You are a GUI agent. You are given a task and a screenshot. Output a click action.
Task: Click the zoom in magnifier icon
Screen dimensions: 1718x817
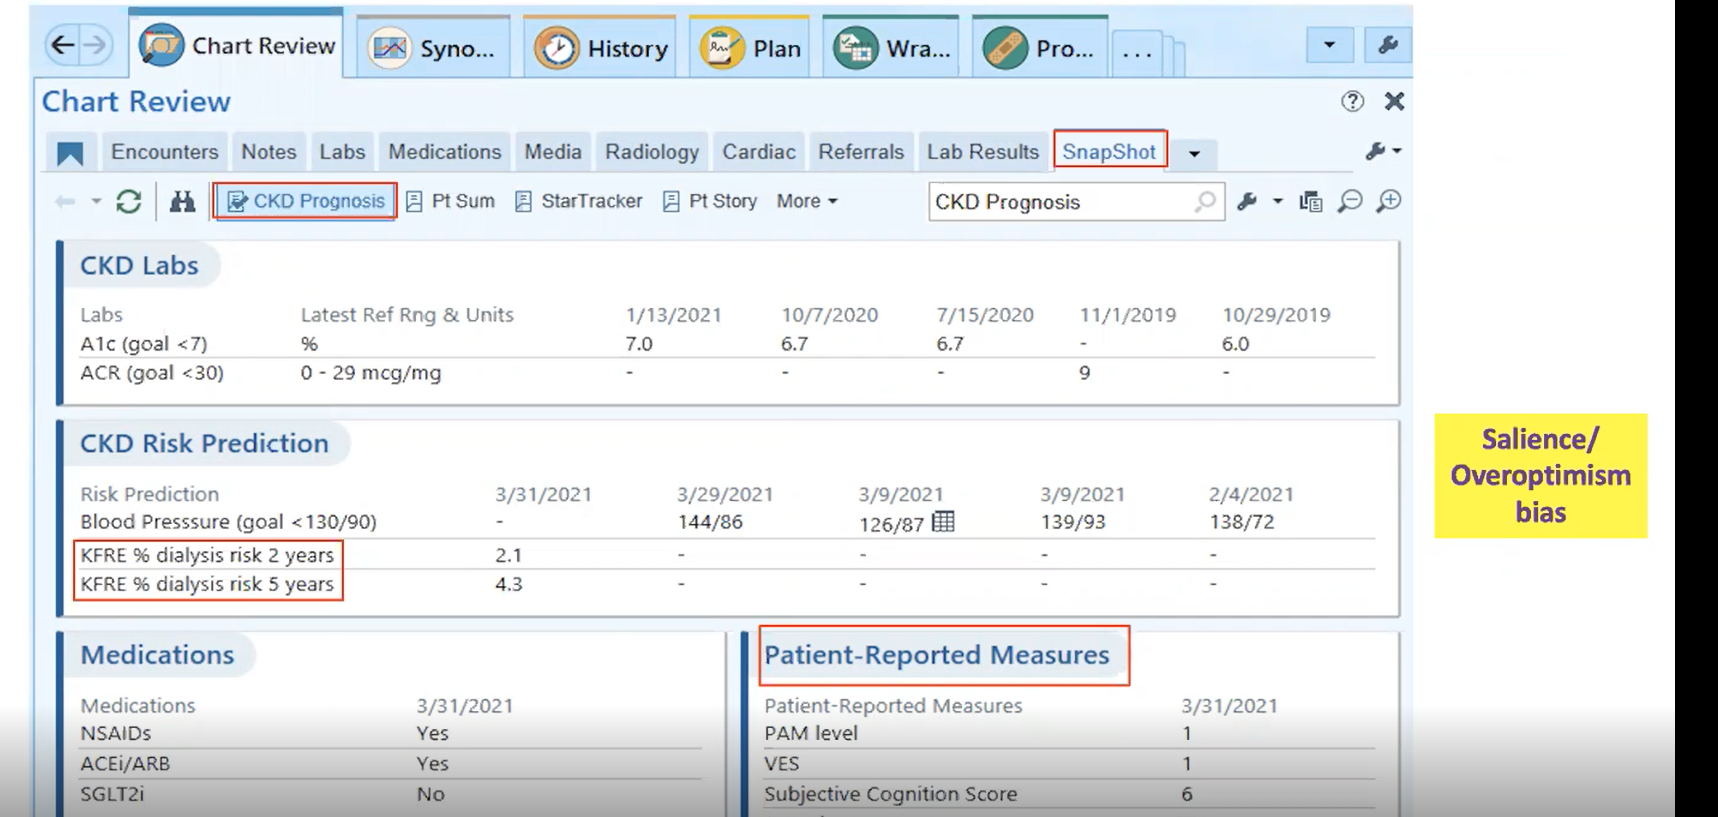[x=1389, y=201]
